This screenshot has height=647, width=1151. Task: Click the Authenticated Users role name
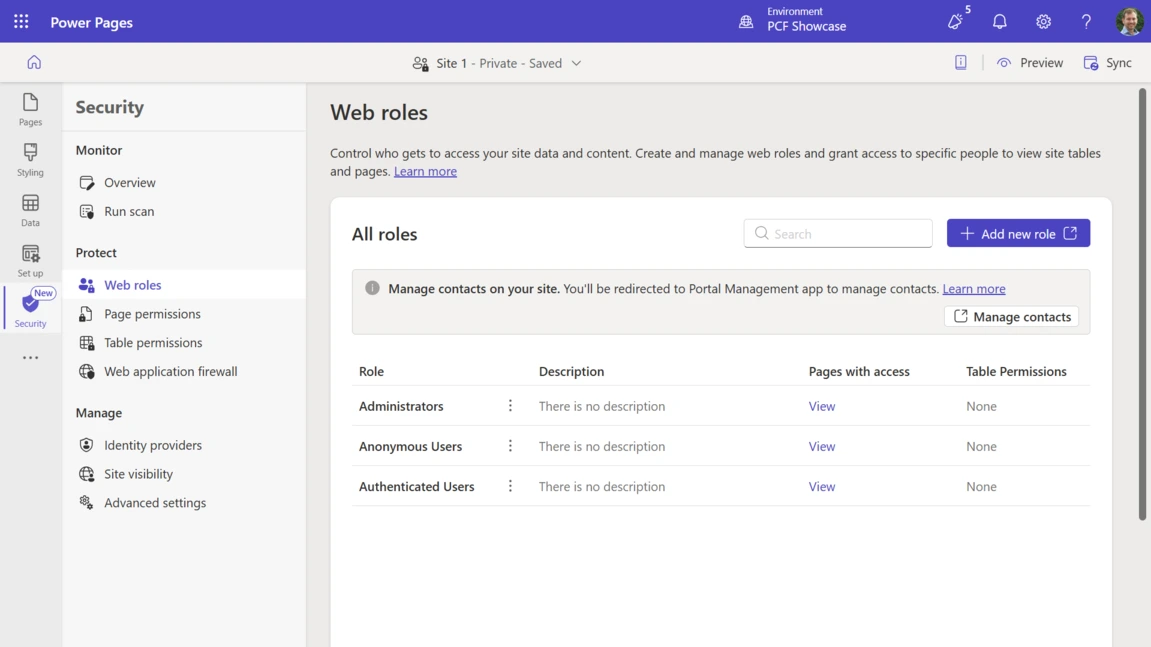[x=416, y=486]
